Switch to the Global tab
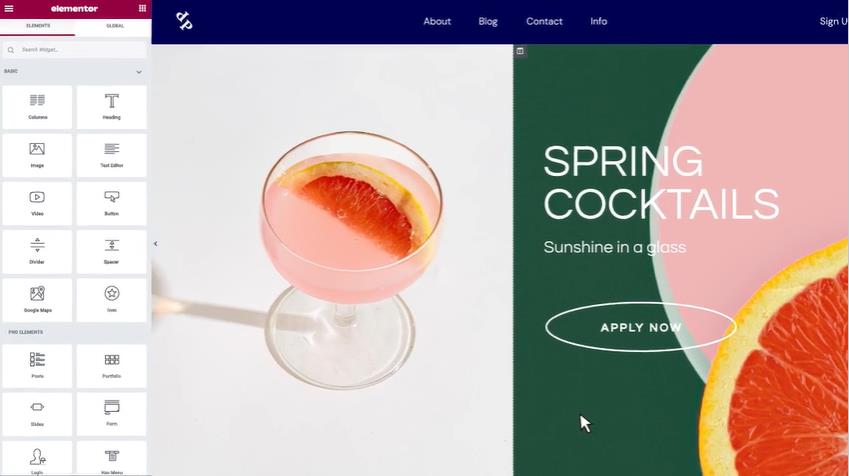Viewport: 849px width, 476px height. coord(114,26)
